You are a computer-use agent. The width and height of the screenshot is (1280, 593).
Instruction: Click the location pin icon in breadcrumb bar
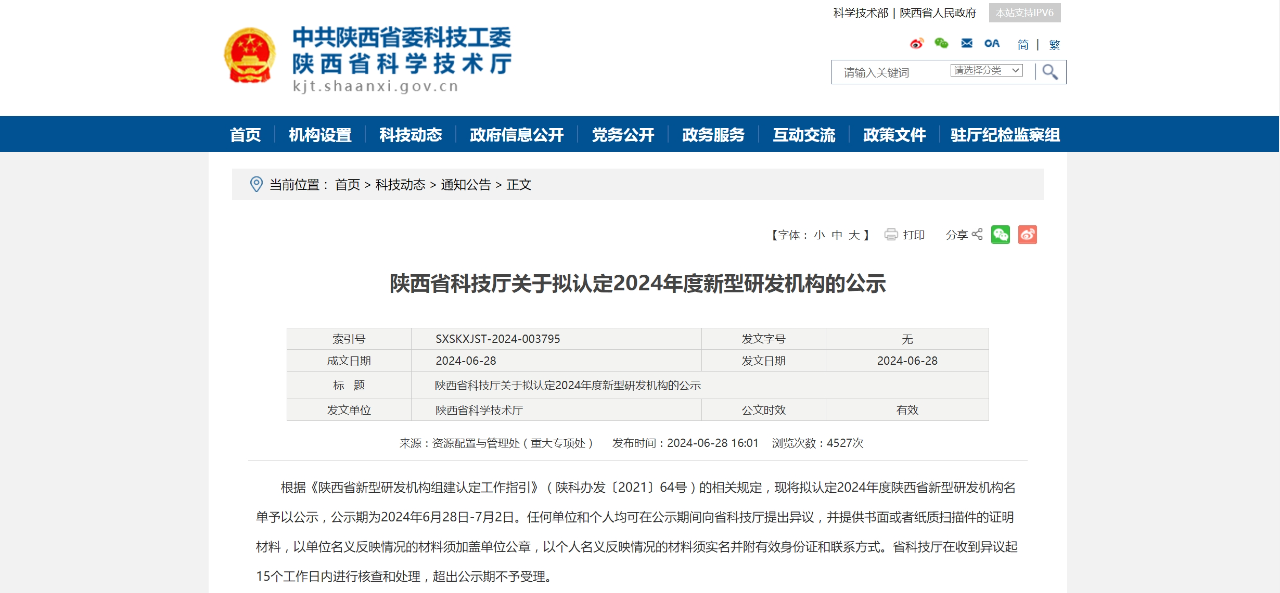pos(255,184)
